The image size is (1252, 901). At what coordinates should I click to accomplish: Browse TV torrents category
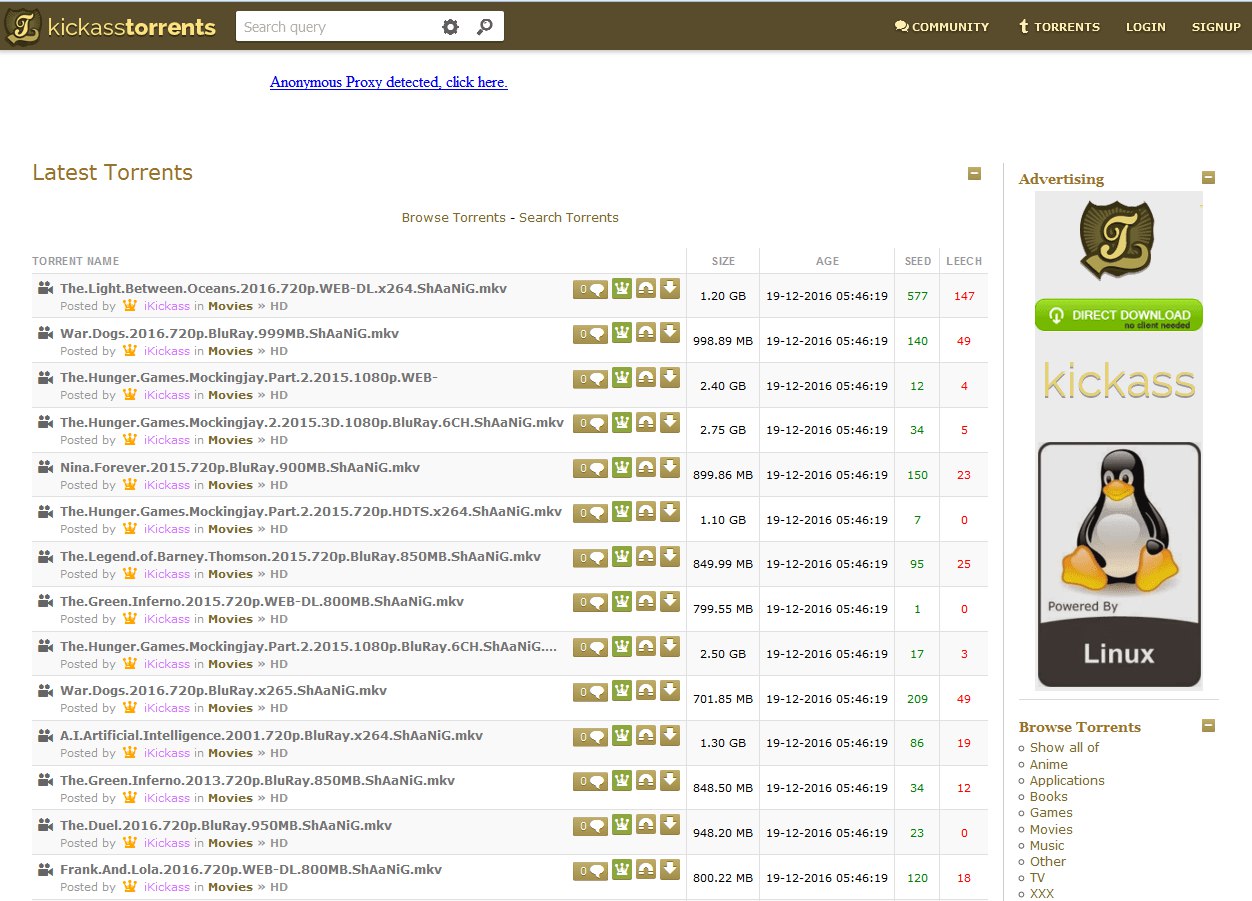[1038, 877]
